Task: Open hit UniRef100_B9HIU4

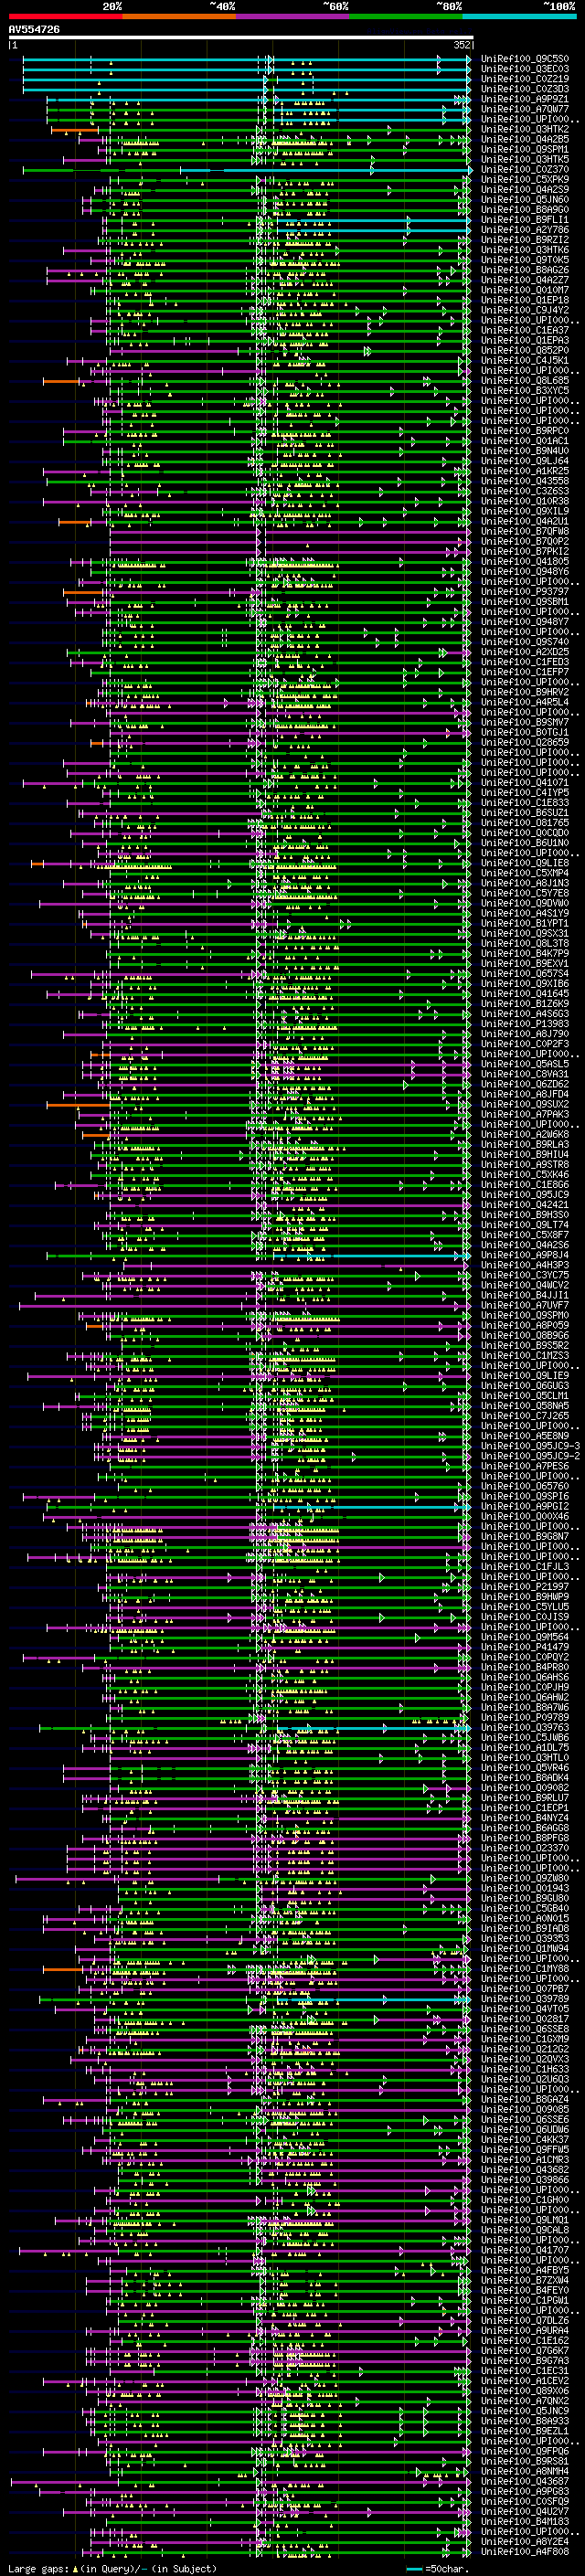Action: coord(525,1154)
